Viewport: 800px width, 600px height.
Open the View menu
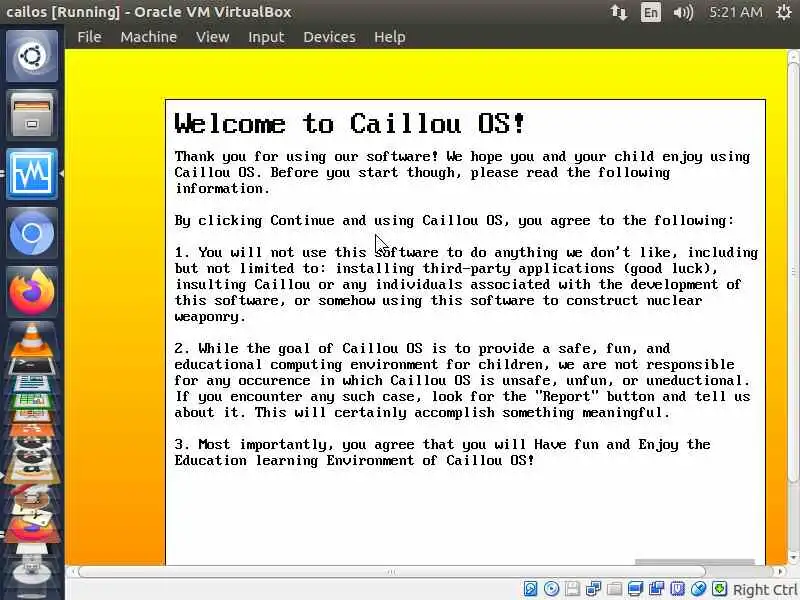click(x=213, y=37)
